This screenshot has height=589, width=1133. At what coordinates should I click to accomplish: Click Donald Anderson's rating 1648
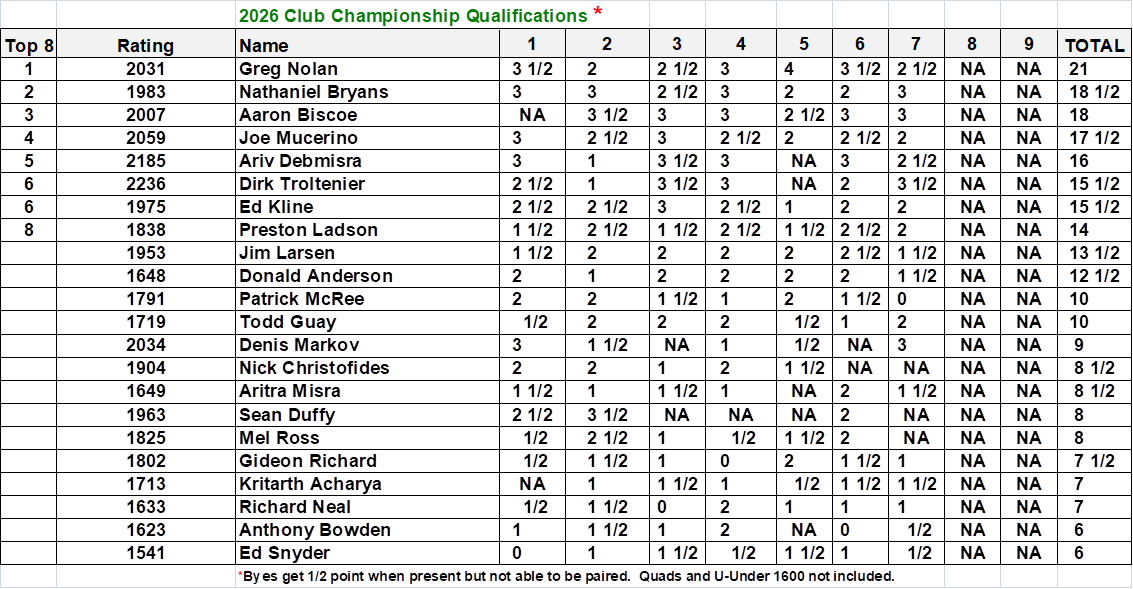click(x=145, y=276)
